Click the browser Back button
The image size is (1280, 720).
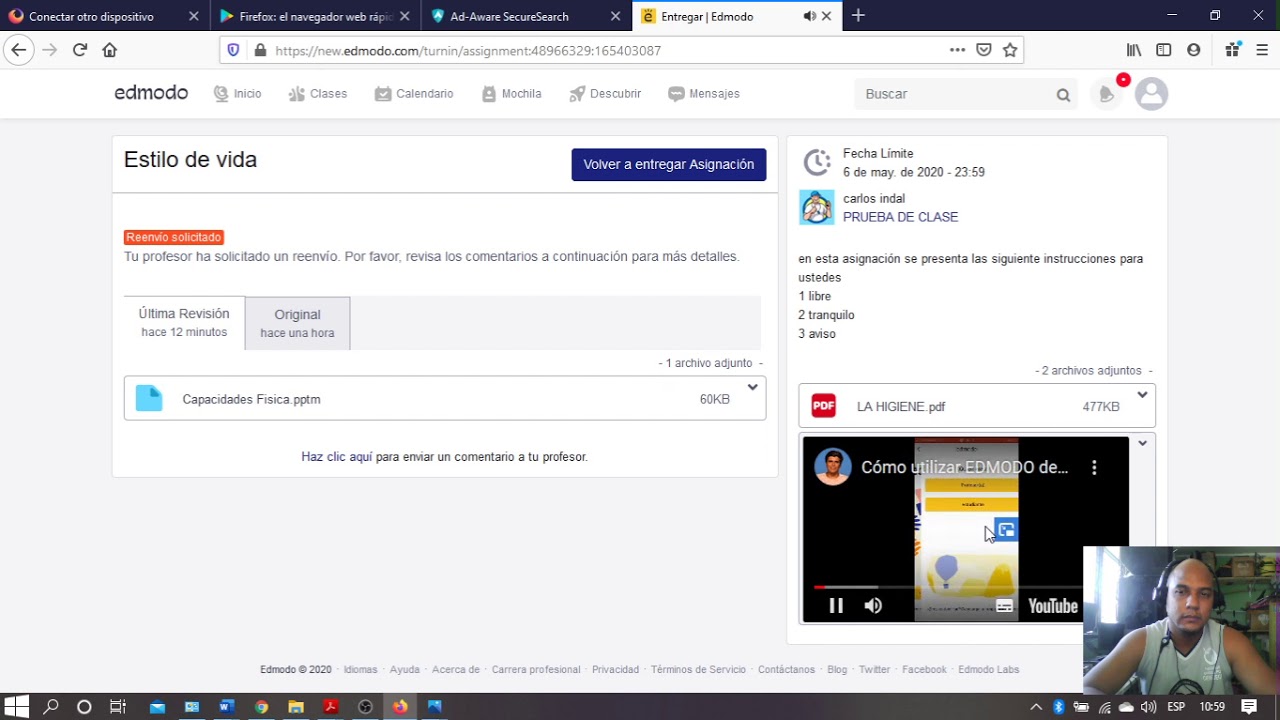[19, 50]
